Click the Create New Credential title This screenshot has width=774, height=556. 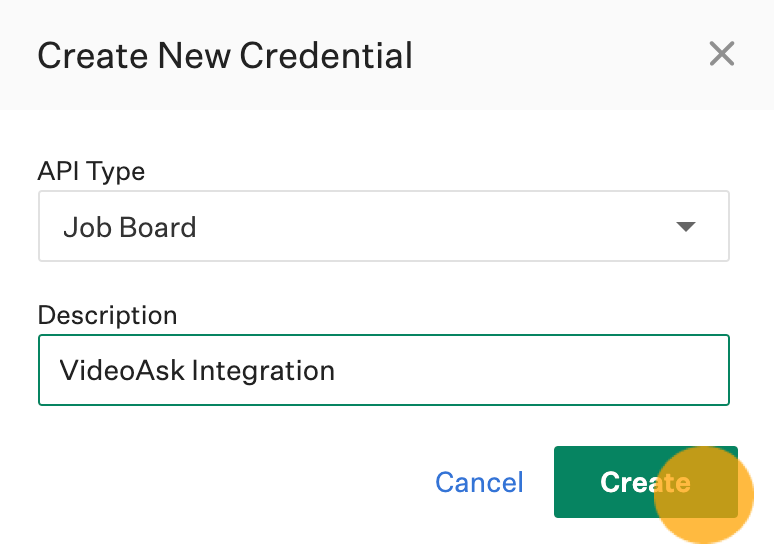point(225,55)
